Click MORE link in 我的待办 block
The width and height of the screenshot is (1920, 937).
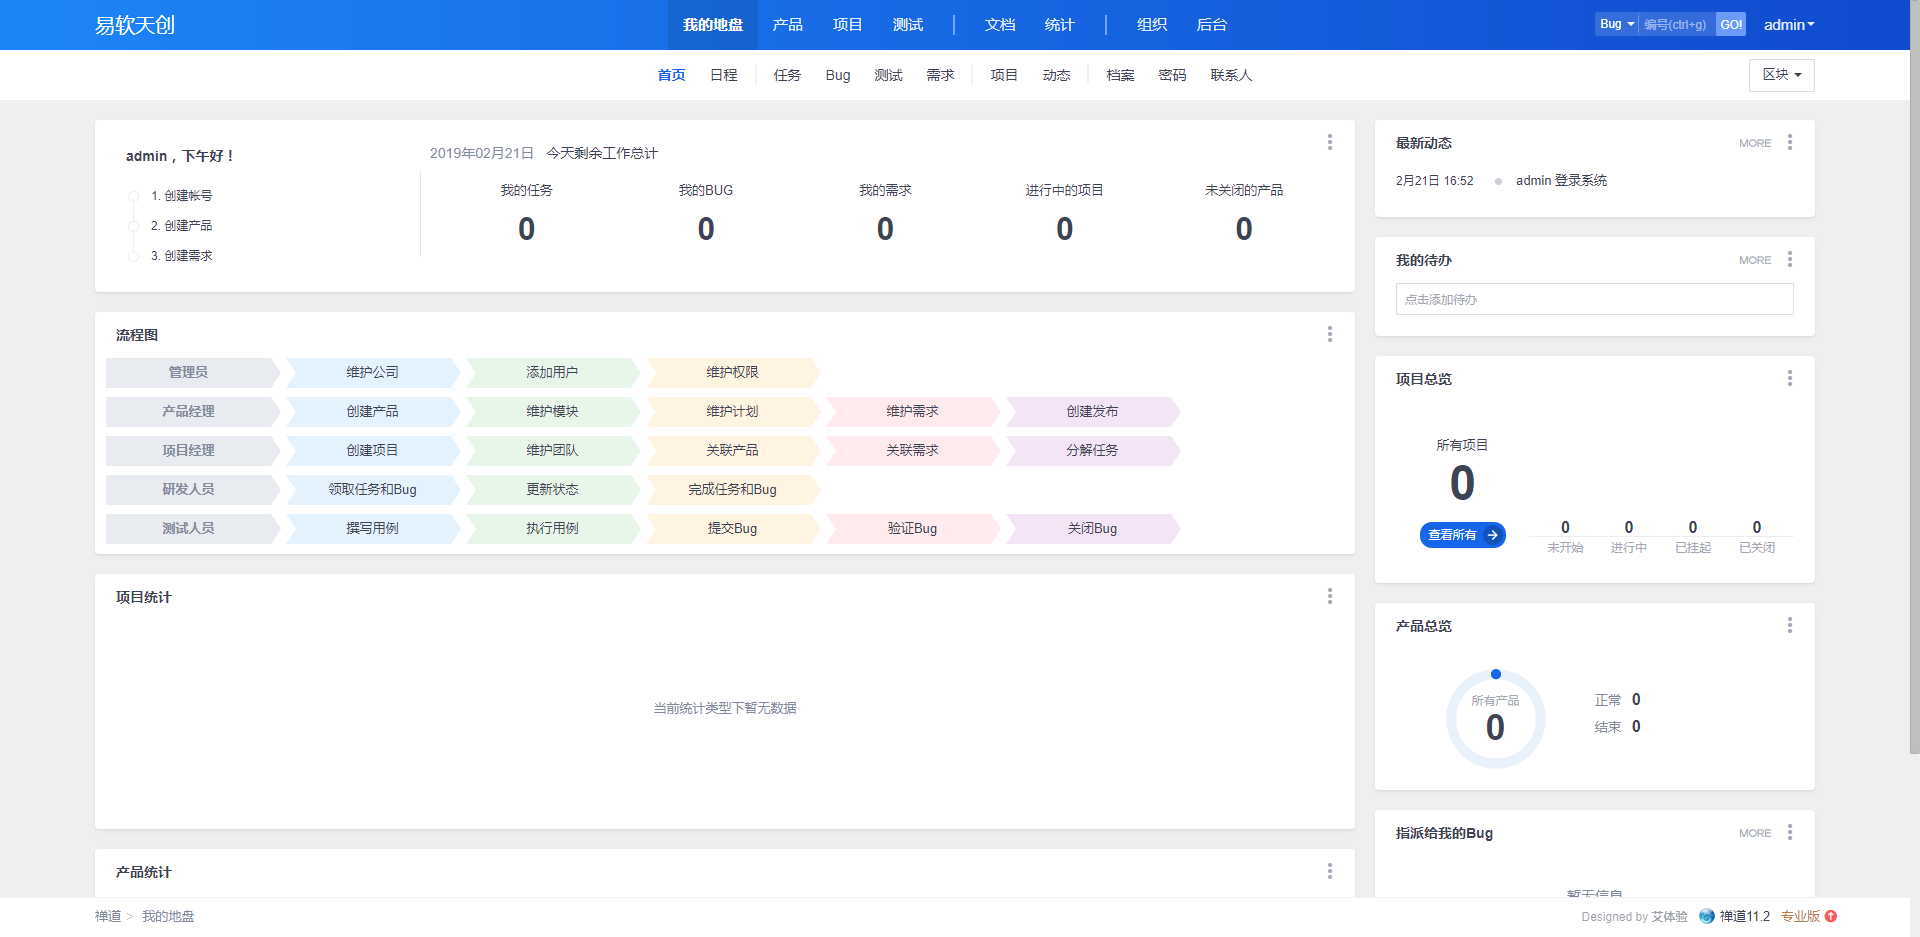[x=1755, y=260]
